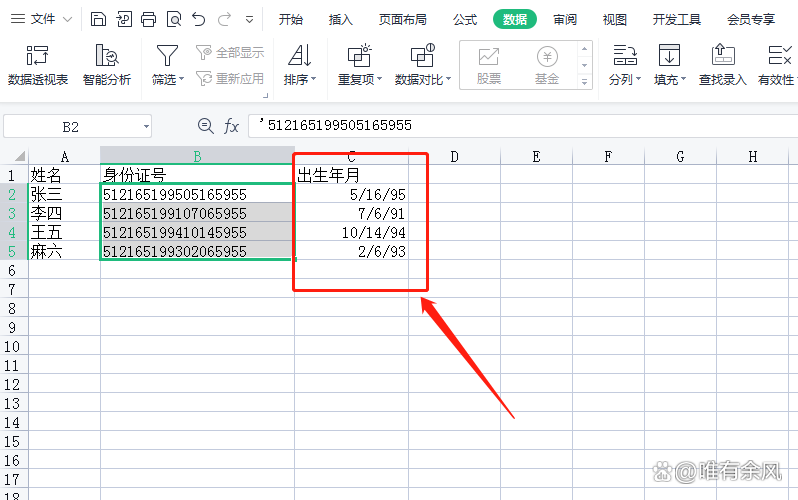This screenshot has height=500, width=798.
Task: Click the Name Box showing B2
Action: (71, 127)
